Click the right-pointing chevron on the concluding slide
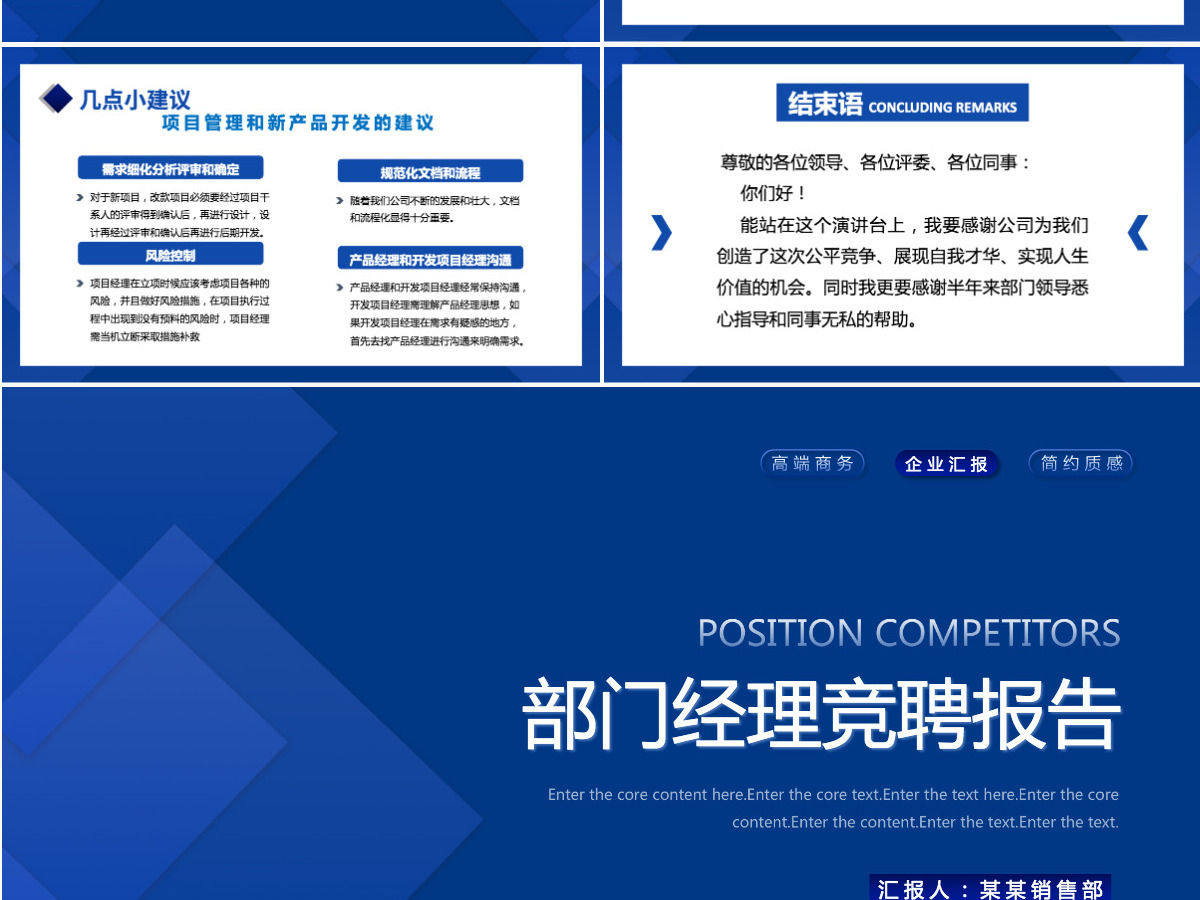This screenshot has height=900, width=1200. coord(661,232)
